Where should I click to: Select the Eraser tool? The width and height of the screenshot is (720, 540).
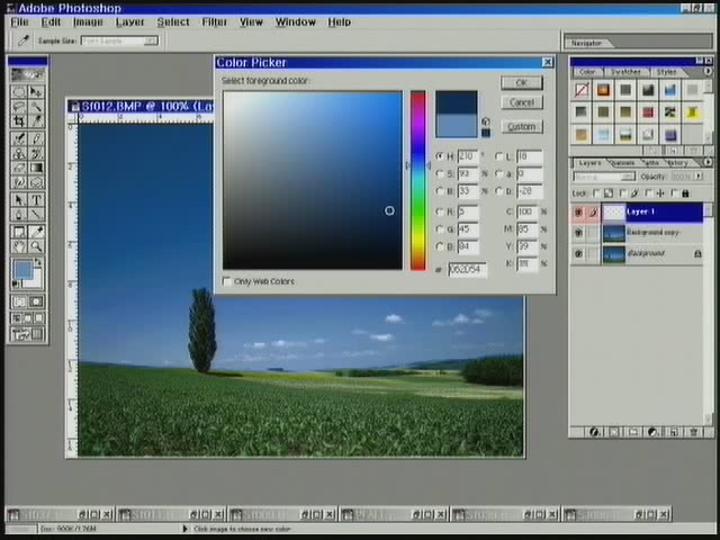click(x=19, y=168)
